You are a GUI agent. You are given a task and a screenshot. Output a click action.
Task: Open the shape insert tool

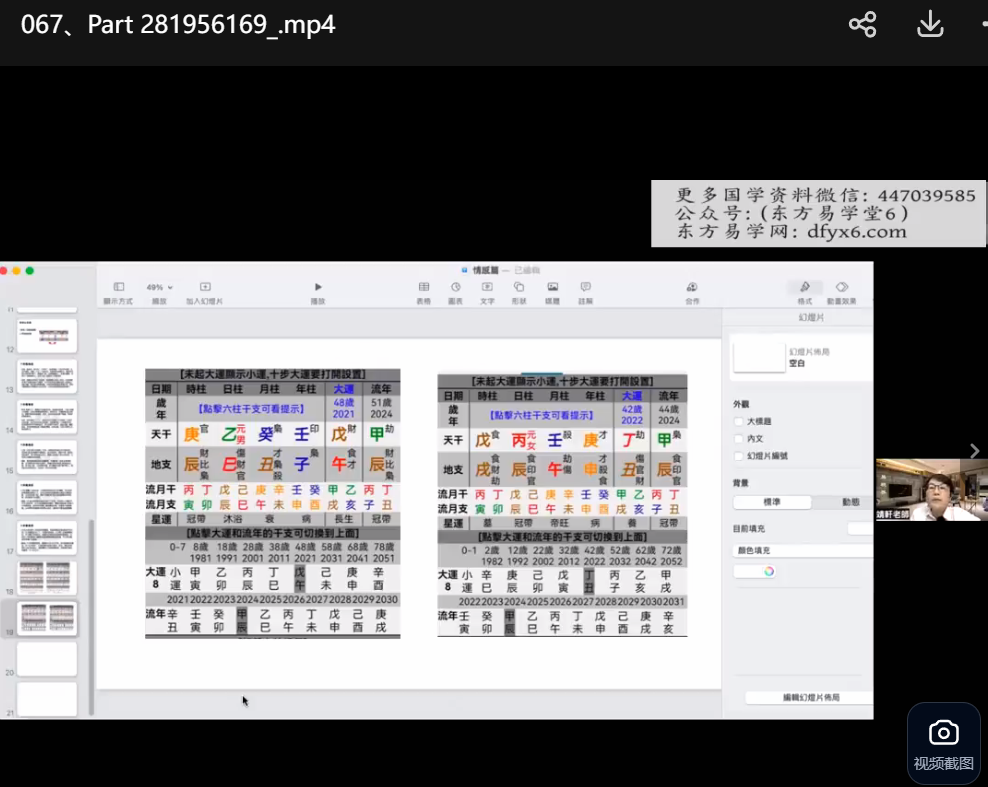519,287
